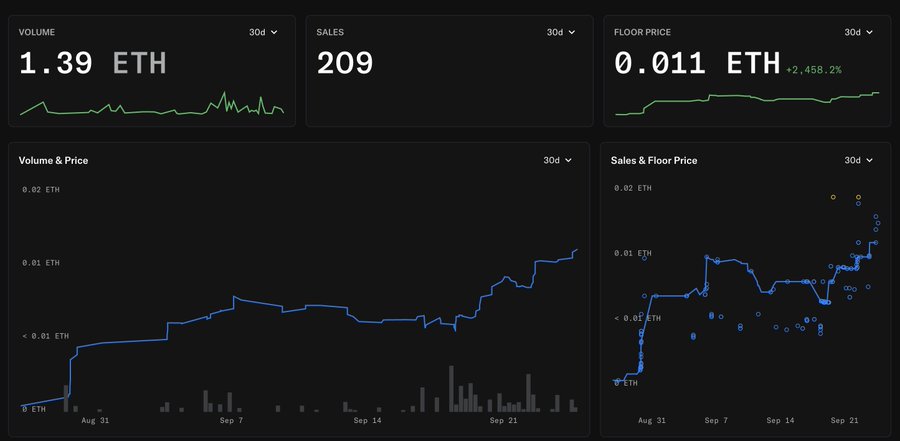
Task: Click the 0 ETH label on Volume & Price chart
Action: 33,409
